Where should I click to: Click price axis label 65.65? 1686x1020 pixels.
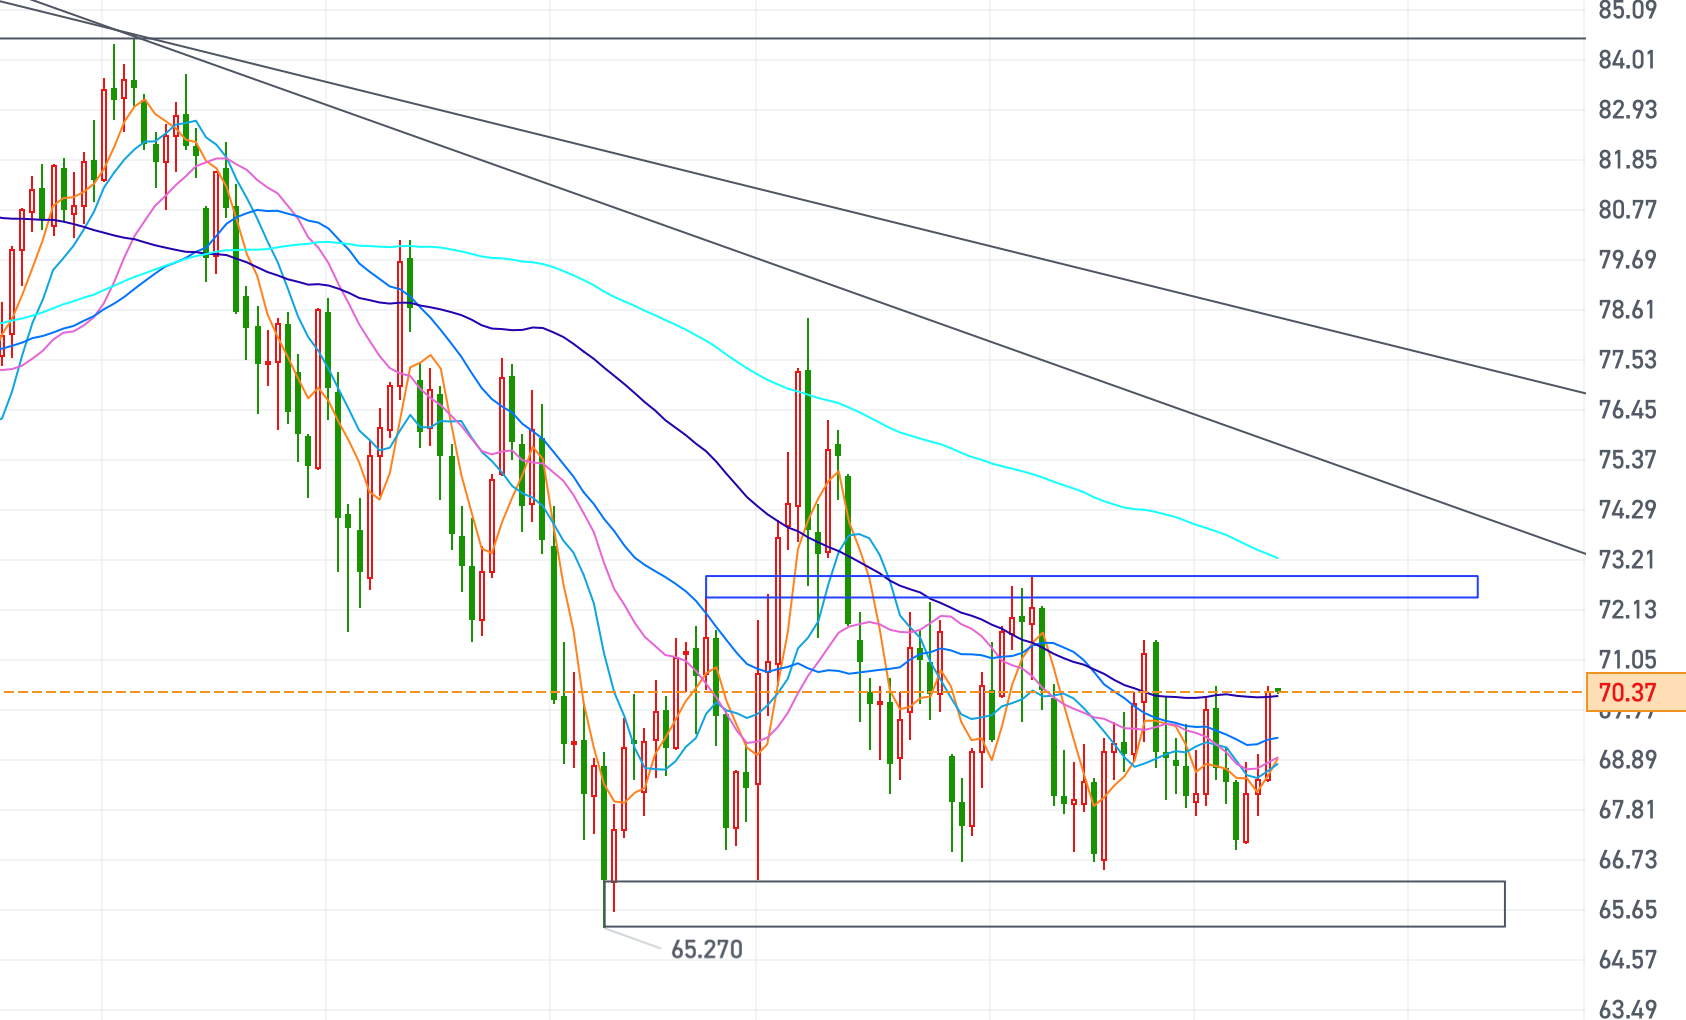click(1627, 910)
